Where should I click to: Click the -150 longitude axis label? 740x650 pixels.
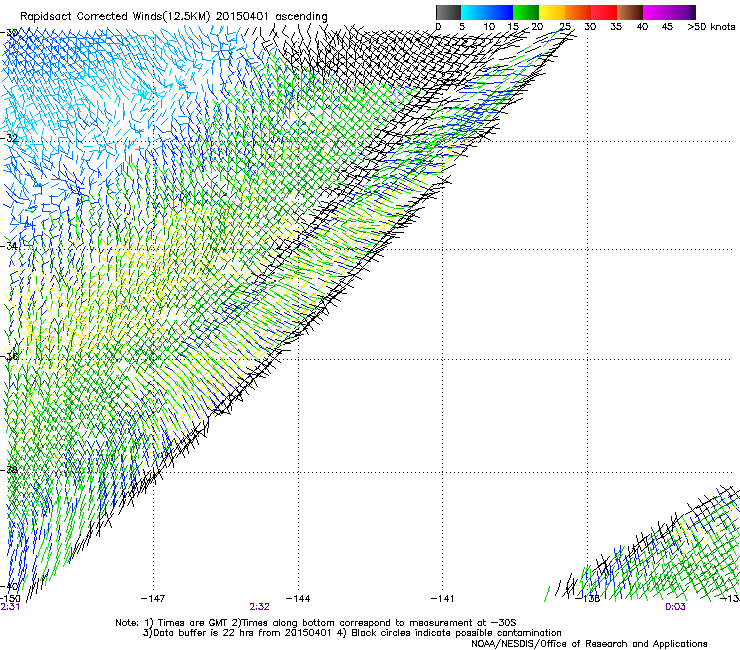click(10, 599)
